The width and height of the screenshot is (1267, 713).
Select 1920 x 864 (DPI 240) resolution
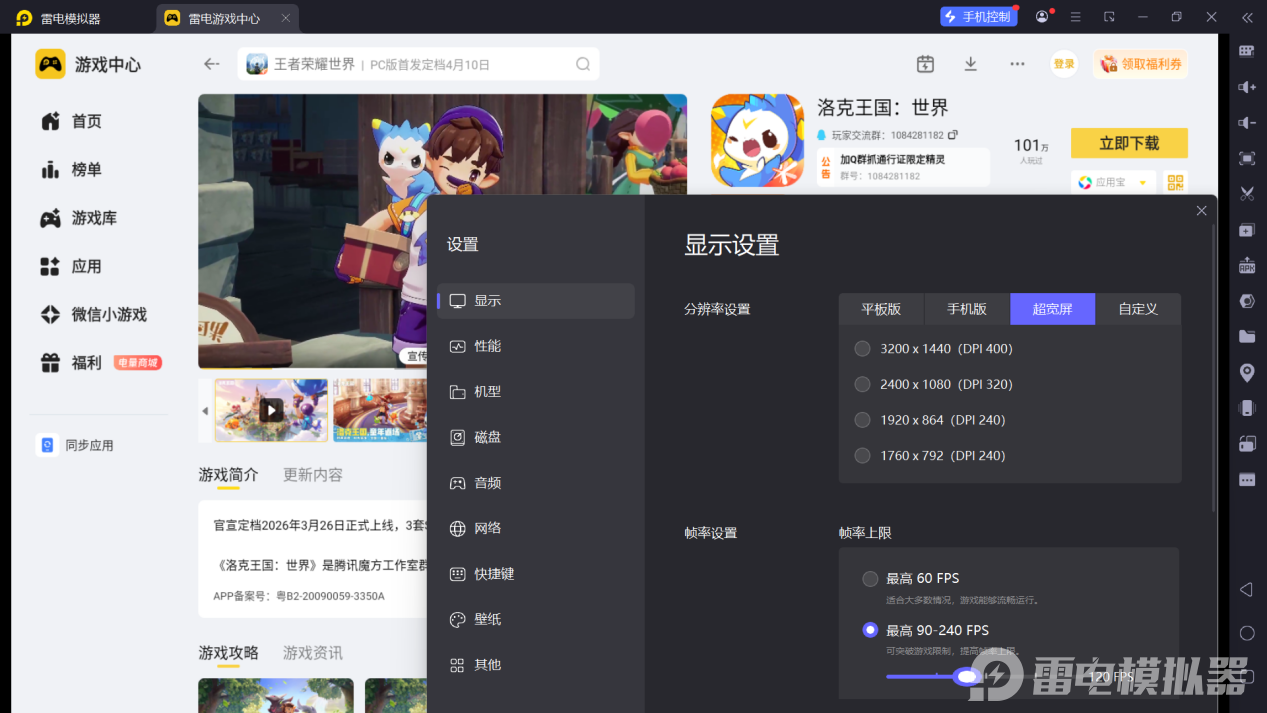click(x=863, y=420)
